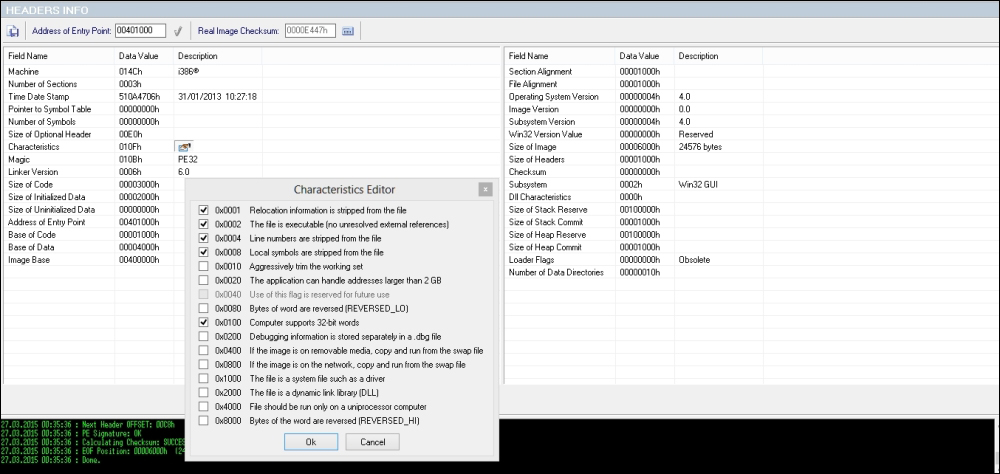1000x474 pixels.
Task: Click the Characteristics value 010Fh
Action: (131, 147)
